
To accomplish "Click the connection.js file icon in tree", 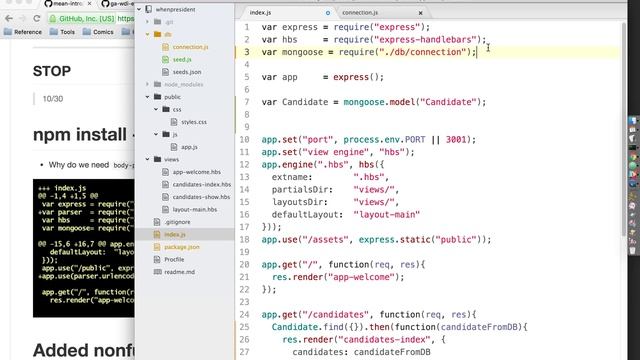I will (x=165, y=47).
